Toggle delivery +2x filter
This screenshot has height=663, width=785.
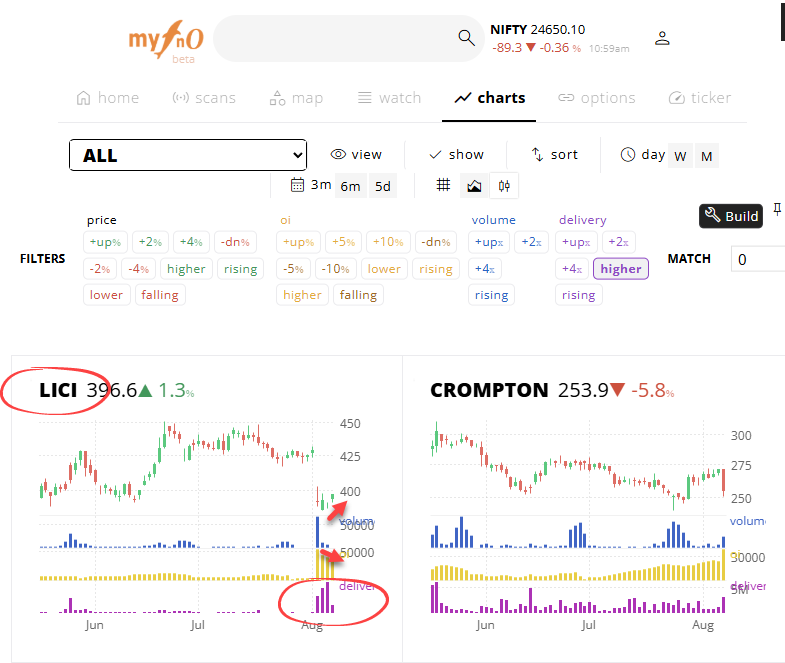(x=619, y=242)
